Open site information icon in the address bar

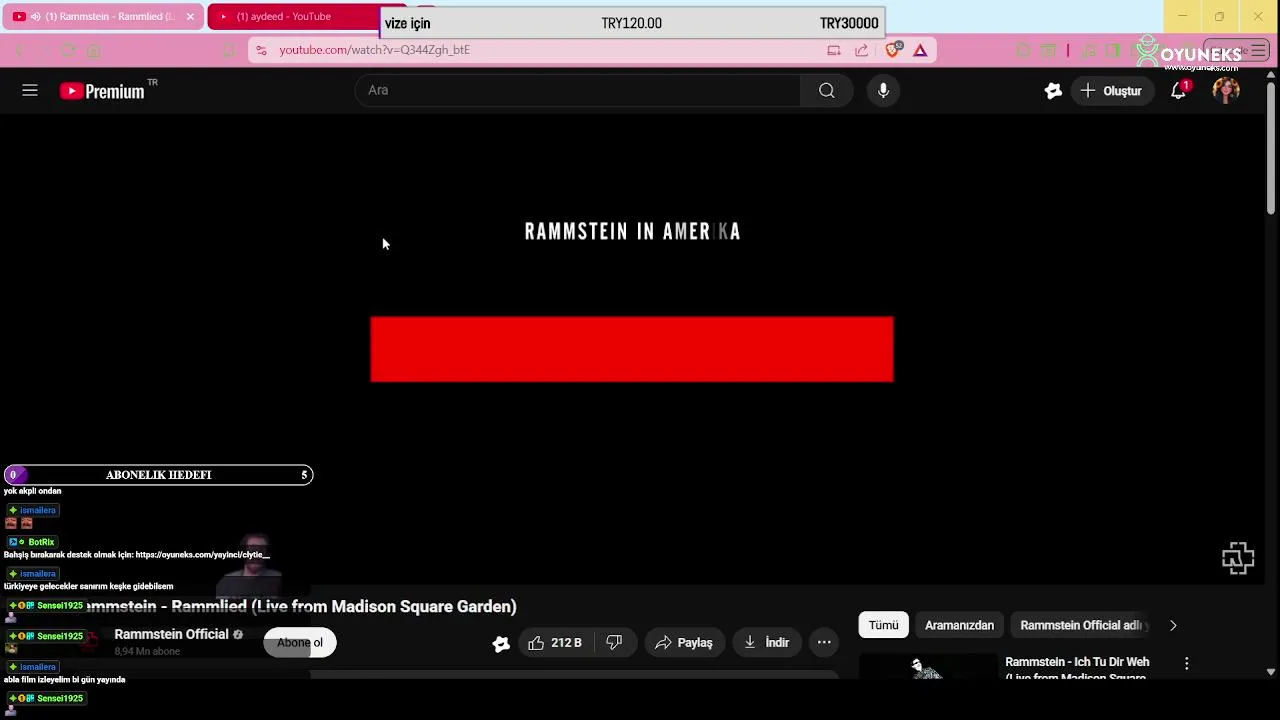pyautogui.click(x=261, y=50)
